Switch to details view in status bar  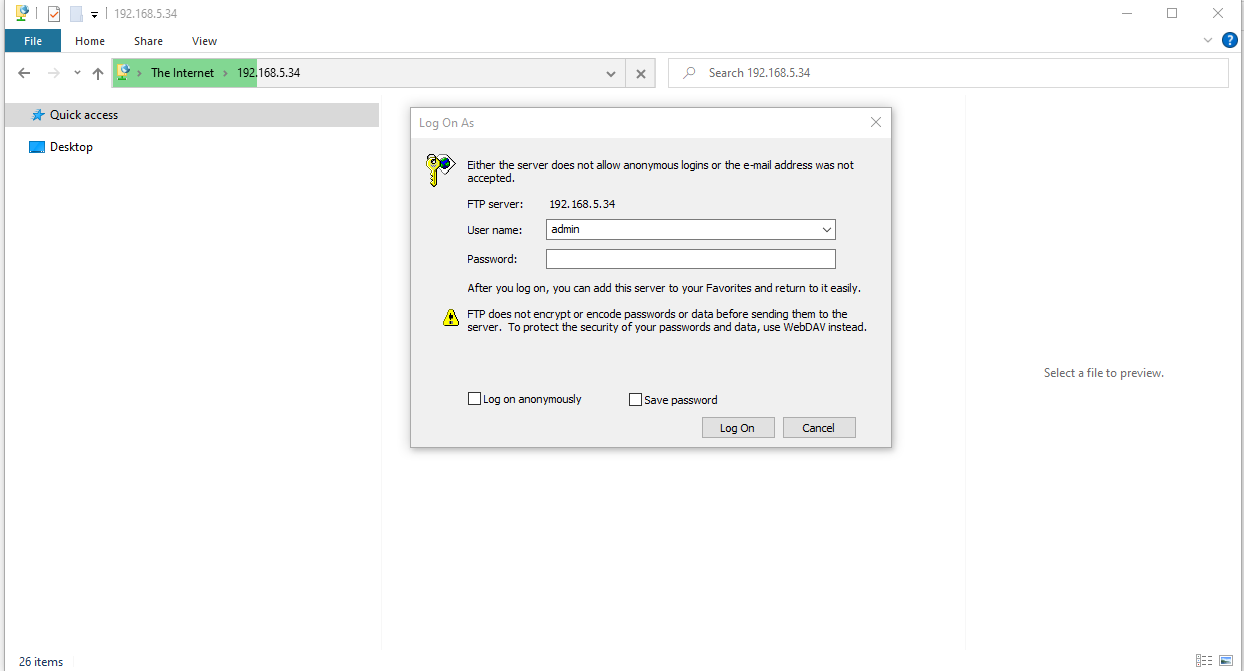coord(1204,661)
